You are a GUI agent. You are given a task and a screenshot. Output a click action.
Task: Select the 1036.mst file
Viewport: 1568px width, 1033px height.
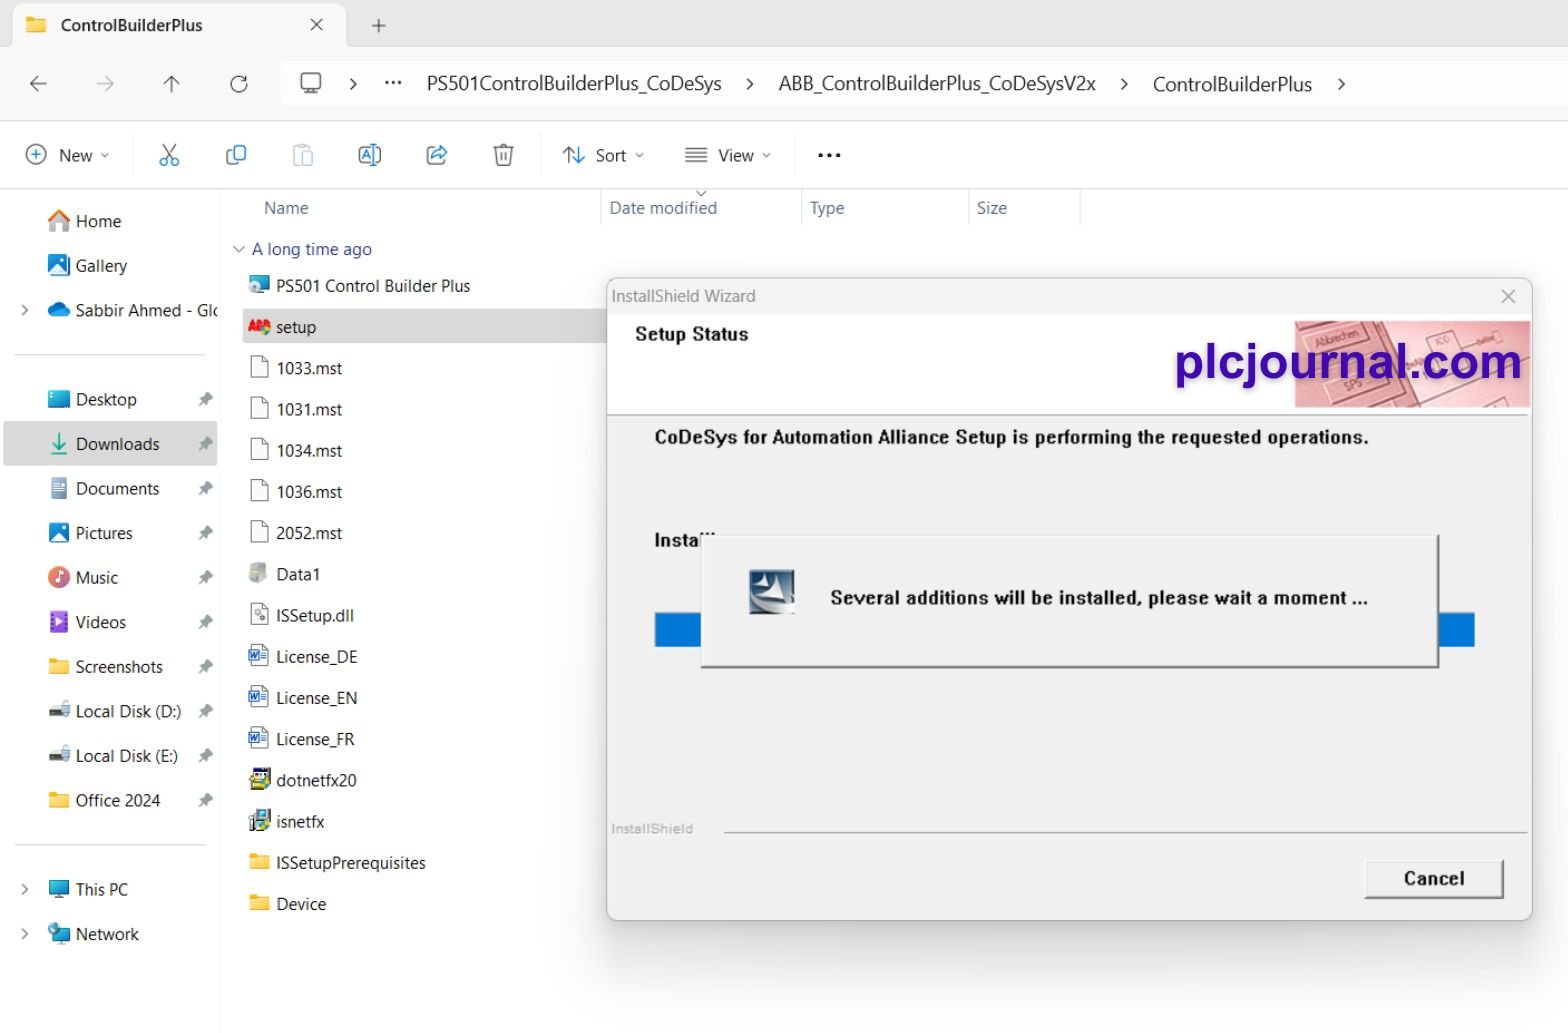pos(296,492)
